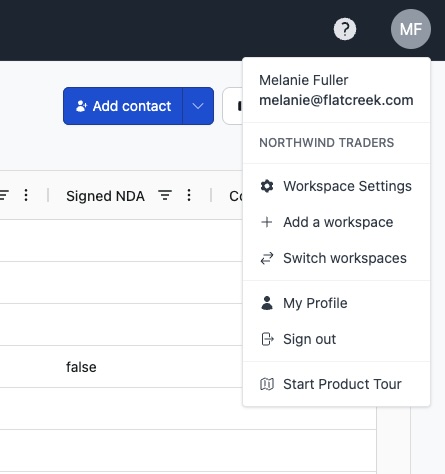Select the Start Product Tour option

pyautogui.click(x=337, y=384)
